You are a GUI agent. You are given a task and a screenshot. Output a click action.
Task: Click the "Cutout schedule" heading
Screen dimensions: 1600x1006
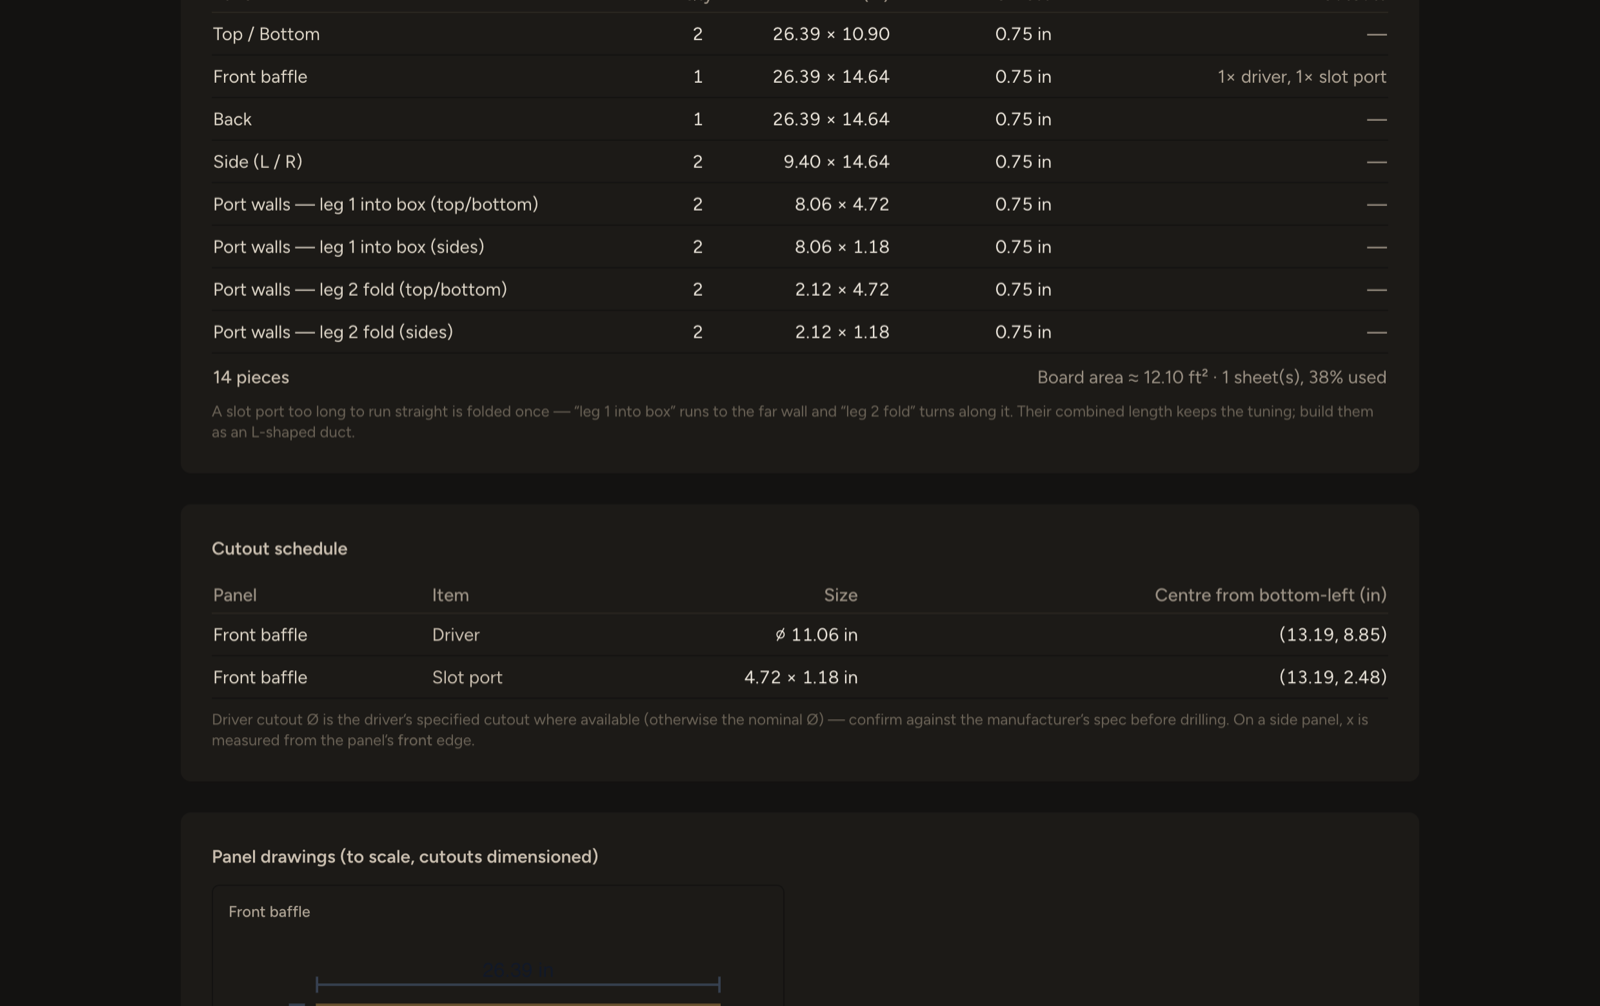[x=280, y=549]
